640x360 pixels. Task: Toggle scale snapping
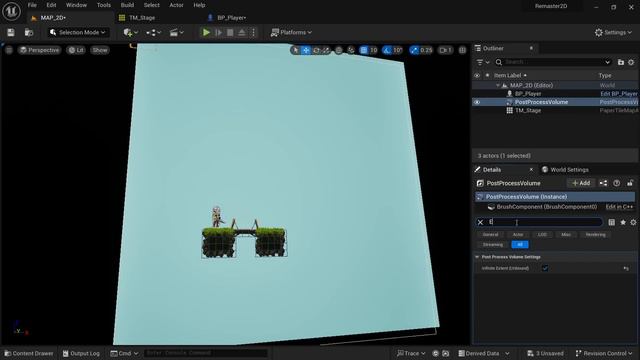(414, 50)
